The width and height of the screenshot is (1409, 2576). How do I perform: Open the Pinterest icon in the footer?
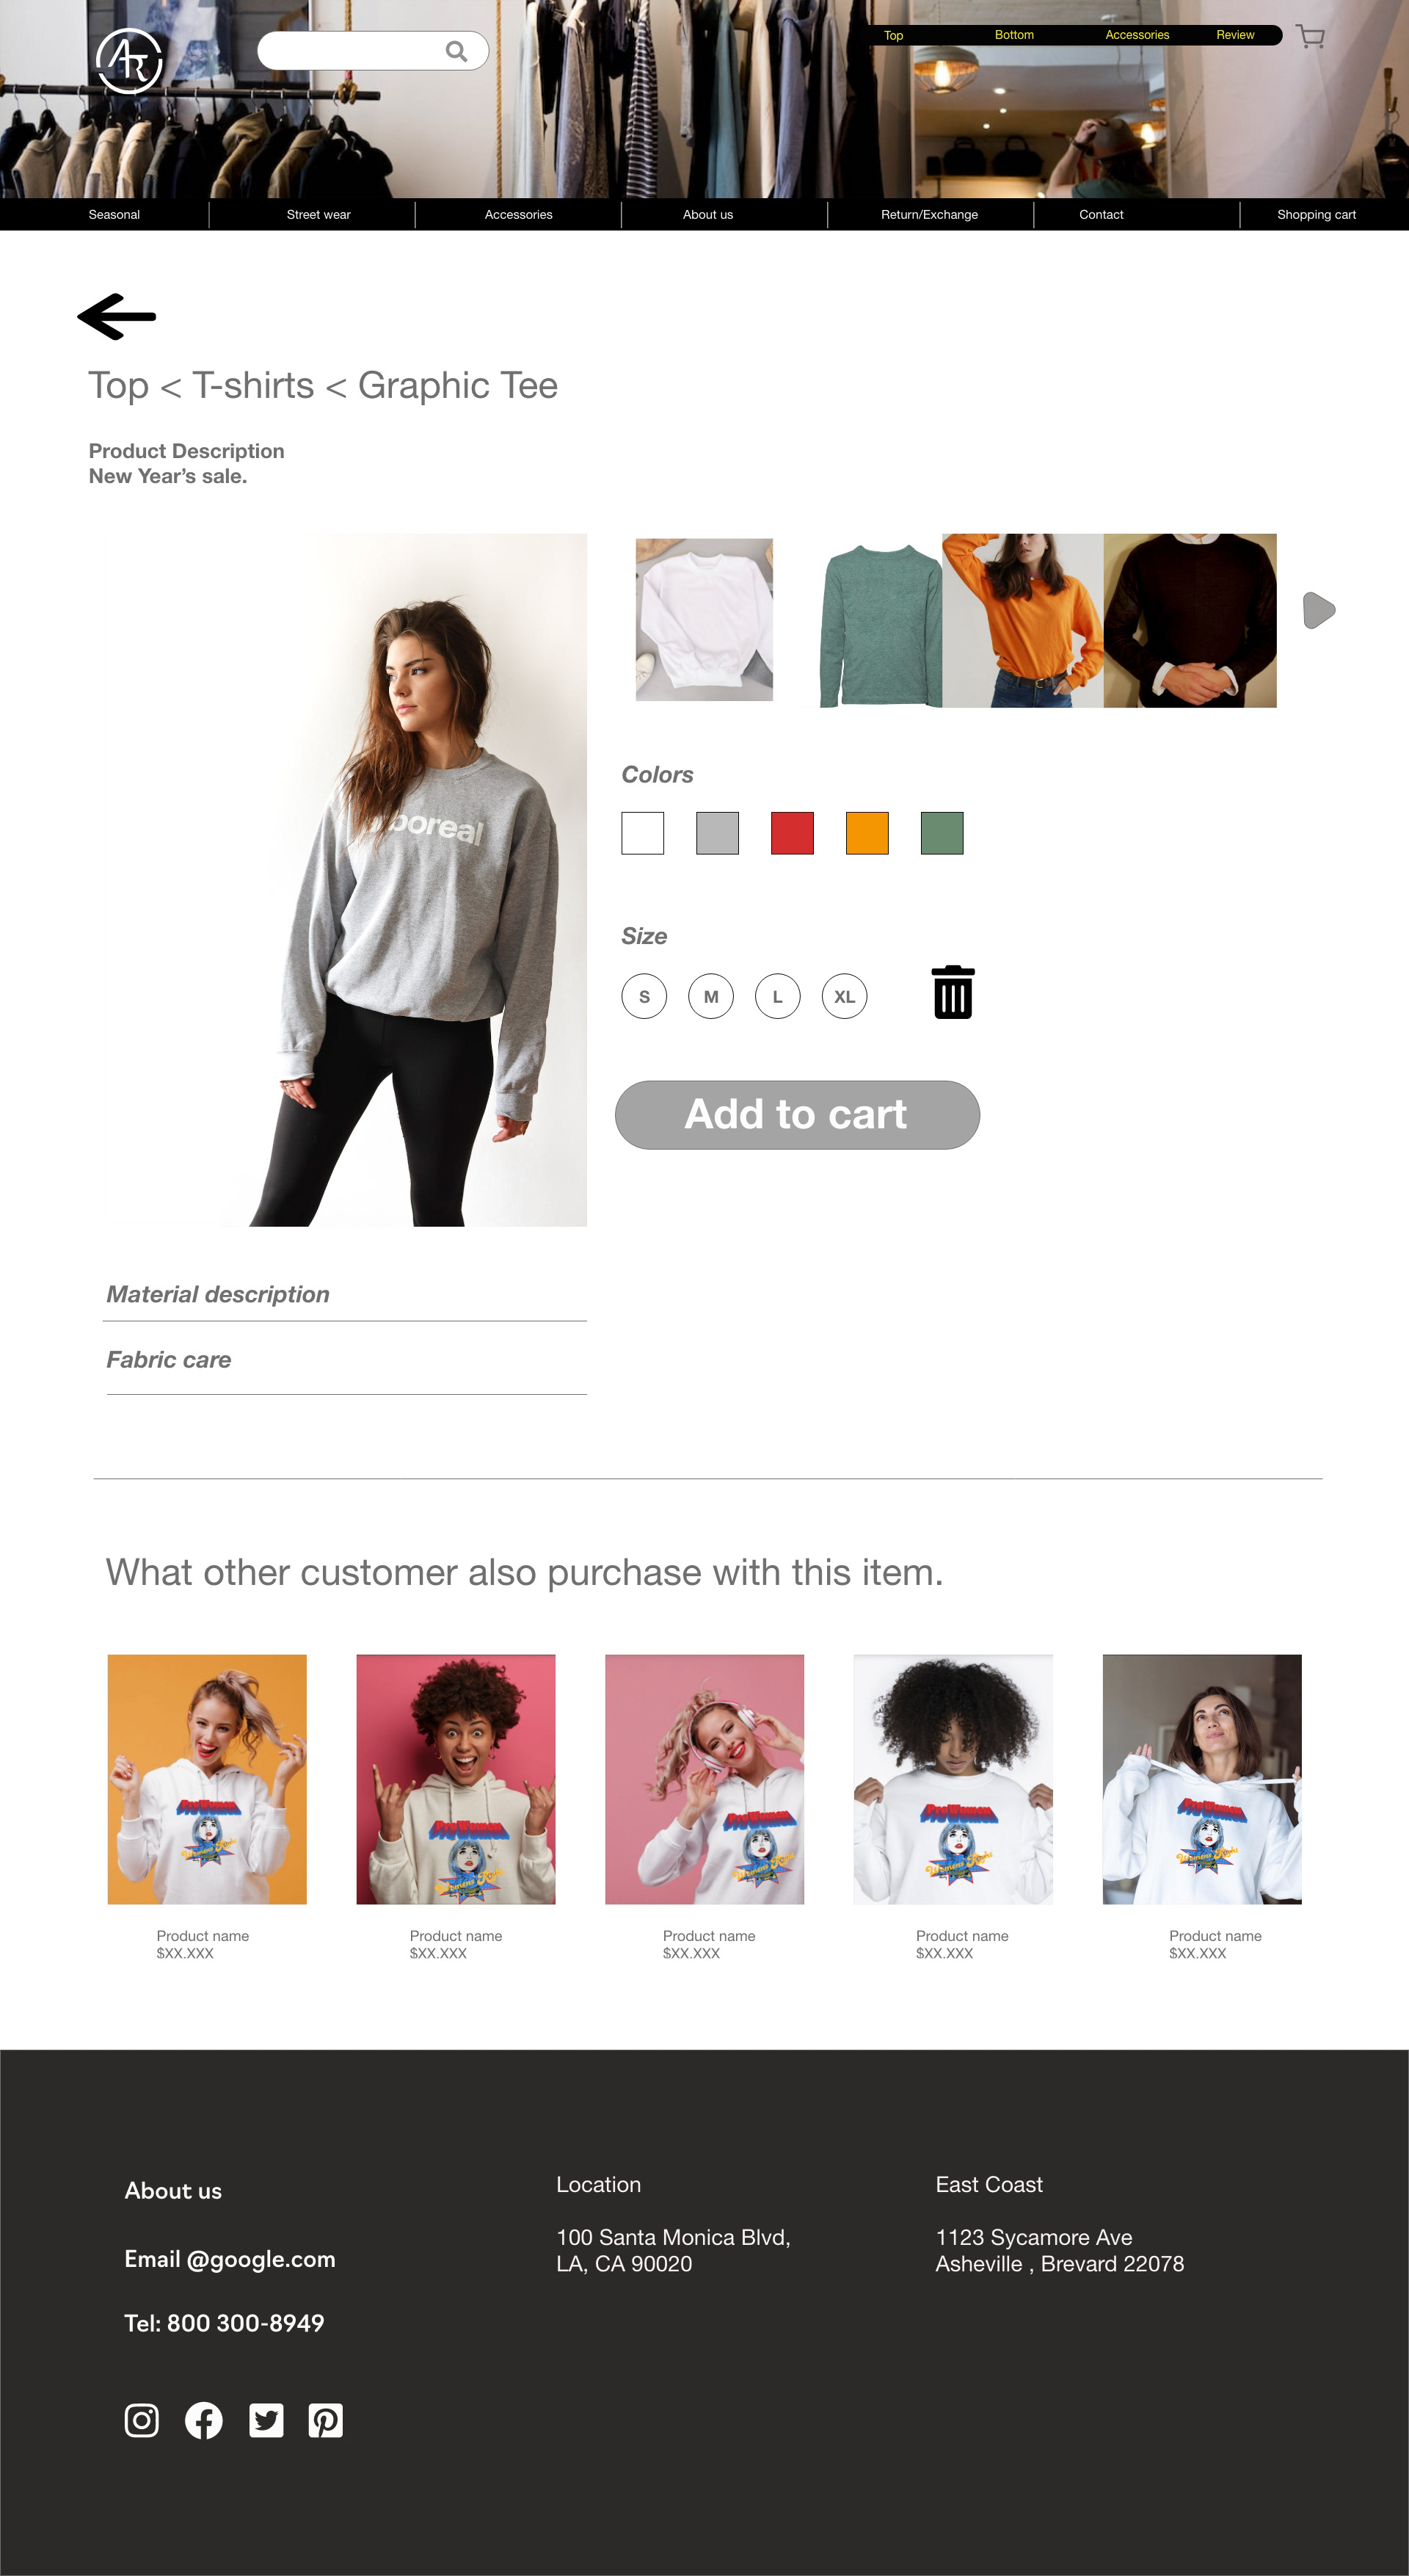(x=326, y=2421)
